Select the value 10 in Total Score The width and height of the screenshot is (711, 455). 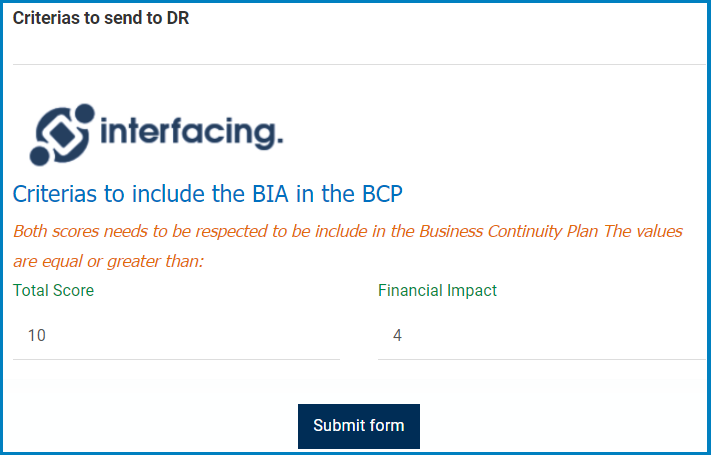(x=37, y=336)
